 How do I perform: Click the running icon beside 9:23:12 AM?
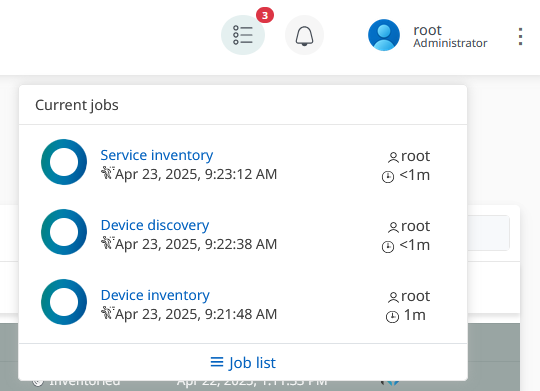point(107,173)
